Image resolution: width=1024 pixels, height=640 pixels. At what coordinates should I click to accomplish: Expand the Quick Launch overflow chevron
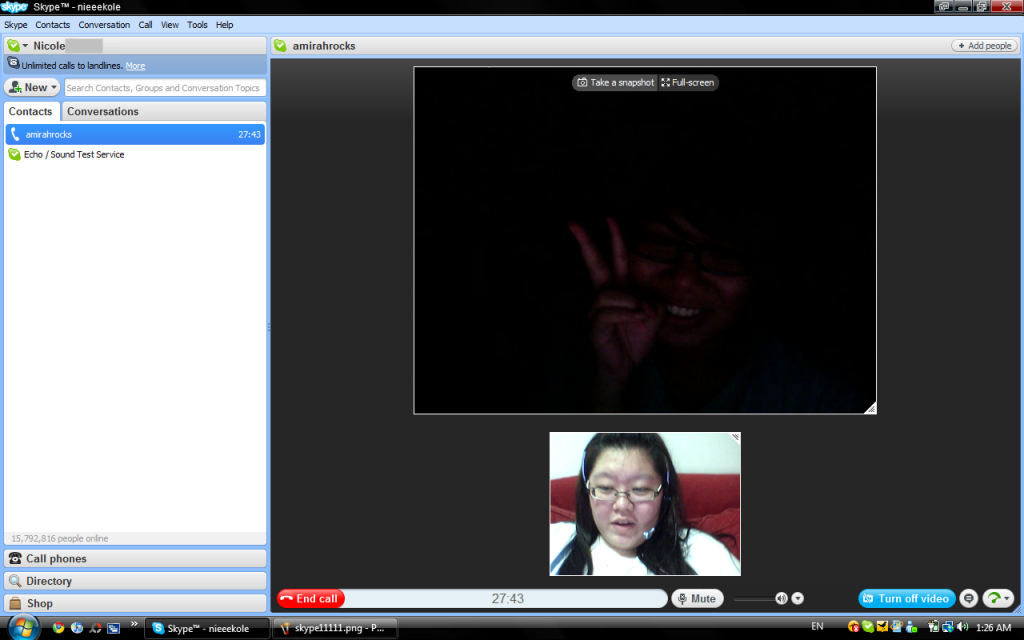134,625
